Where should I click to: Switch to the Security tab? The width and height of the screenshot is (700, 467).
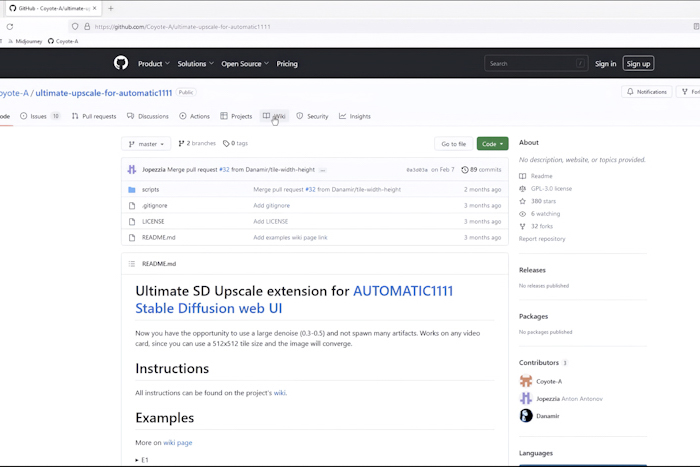(312, 116)
